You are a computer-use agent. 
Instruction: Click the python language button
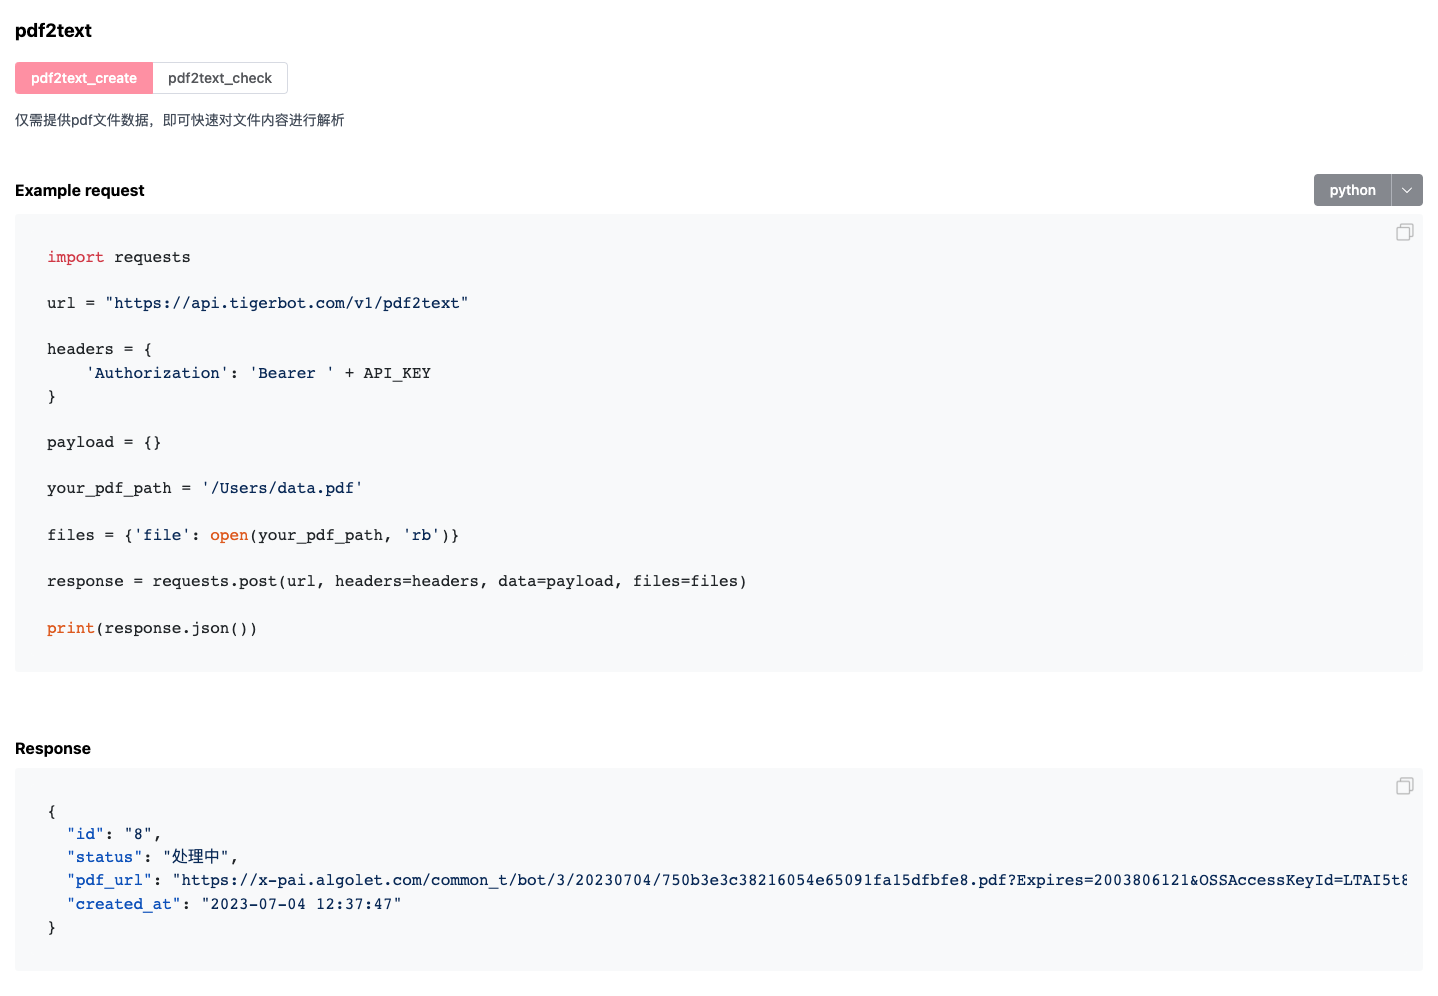pos(1351,189)
